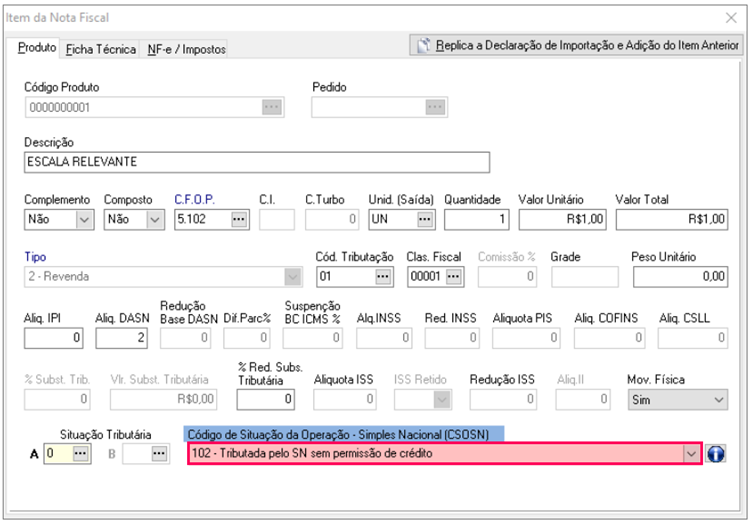Click the blue info icon beside CSOSN

(x=716, y=454)
